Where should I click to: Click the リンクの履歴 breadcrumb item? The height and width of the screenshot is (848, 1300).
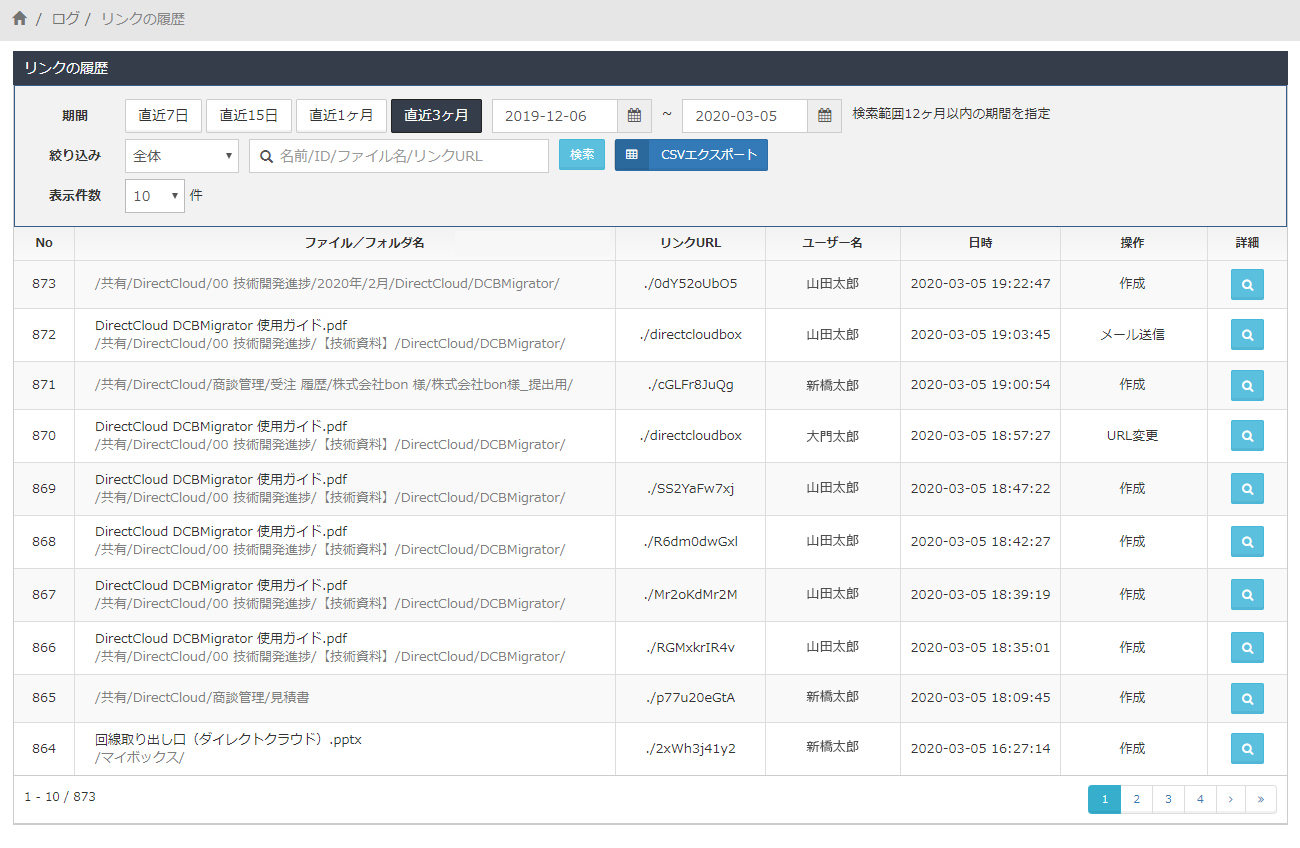pyautogui.click(x=142, y=19)
